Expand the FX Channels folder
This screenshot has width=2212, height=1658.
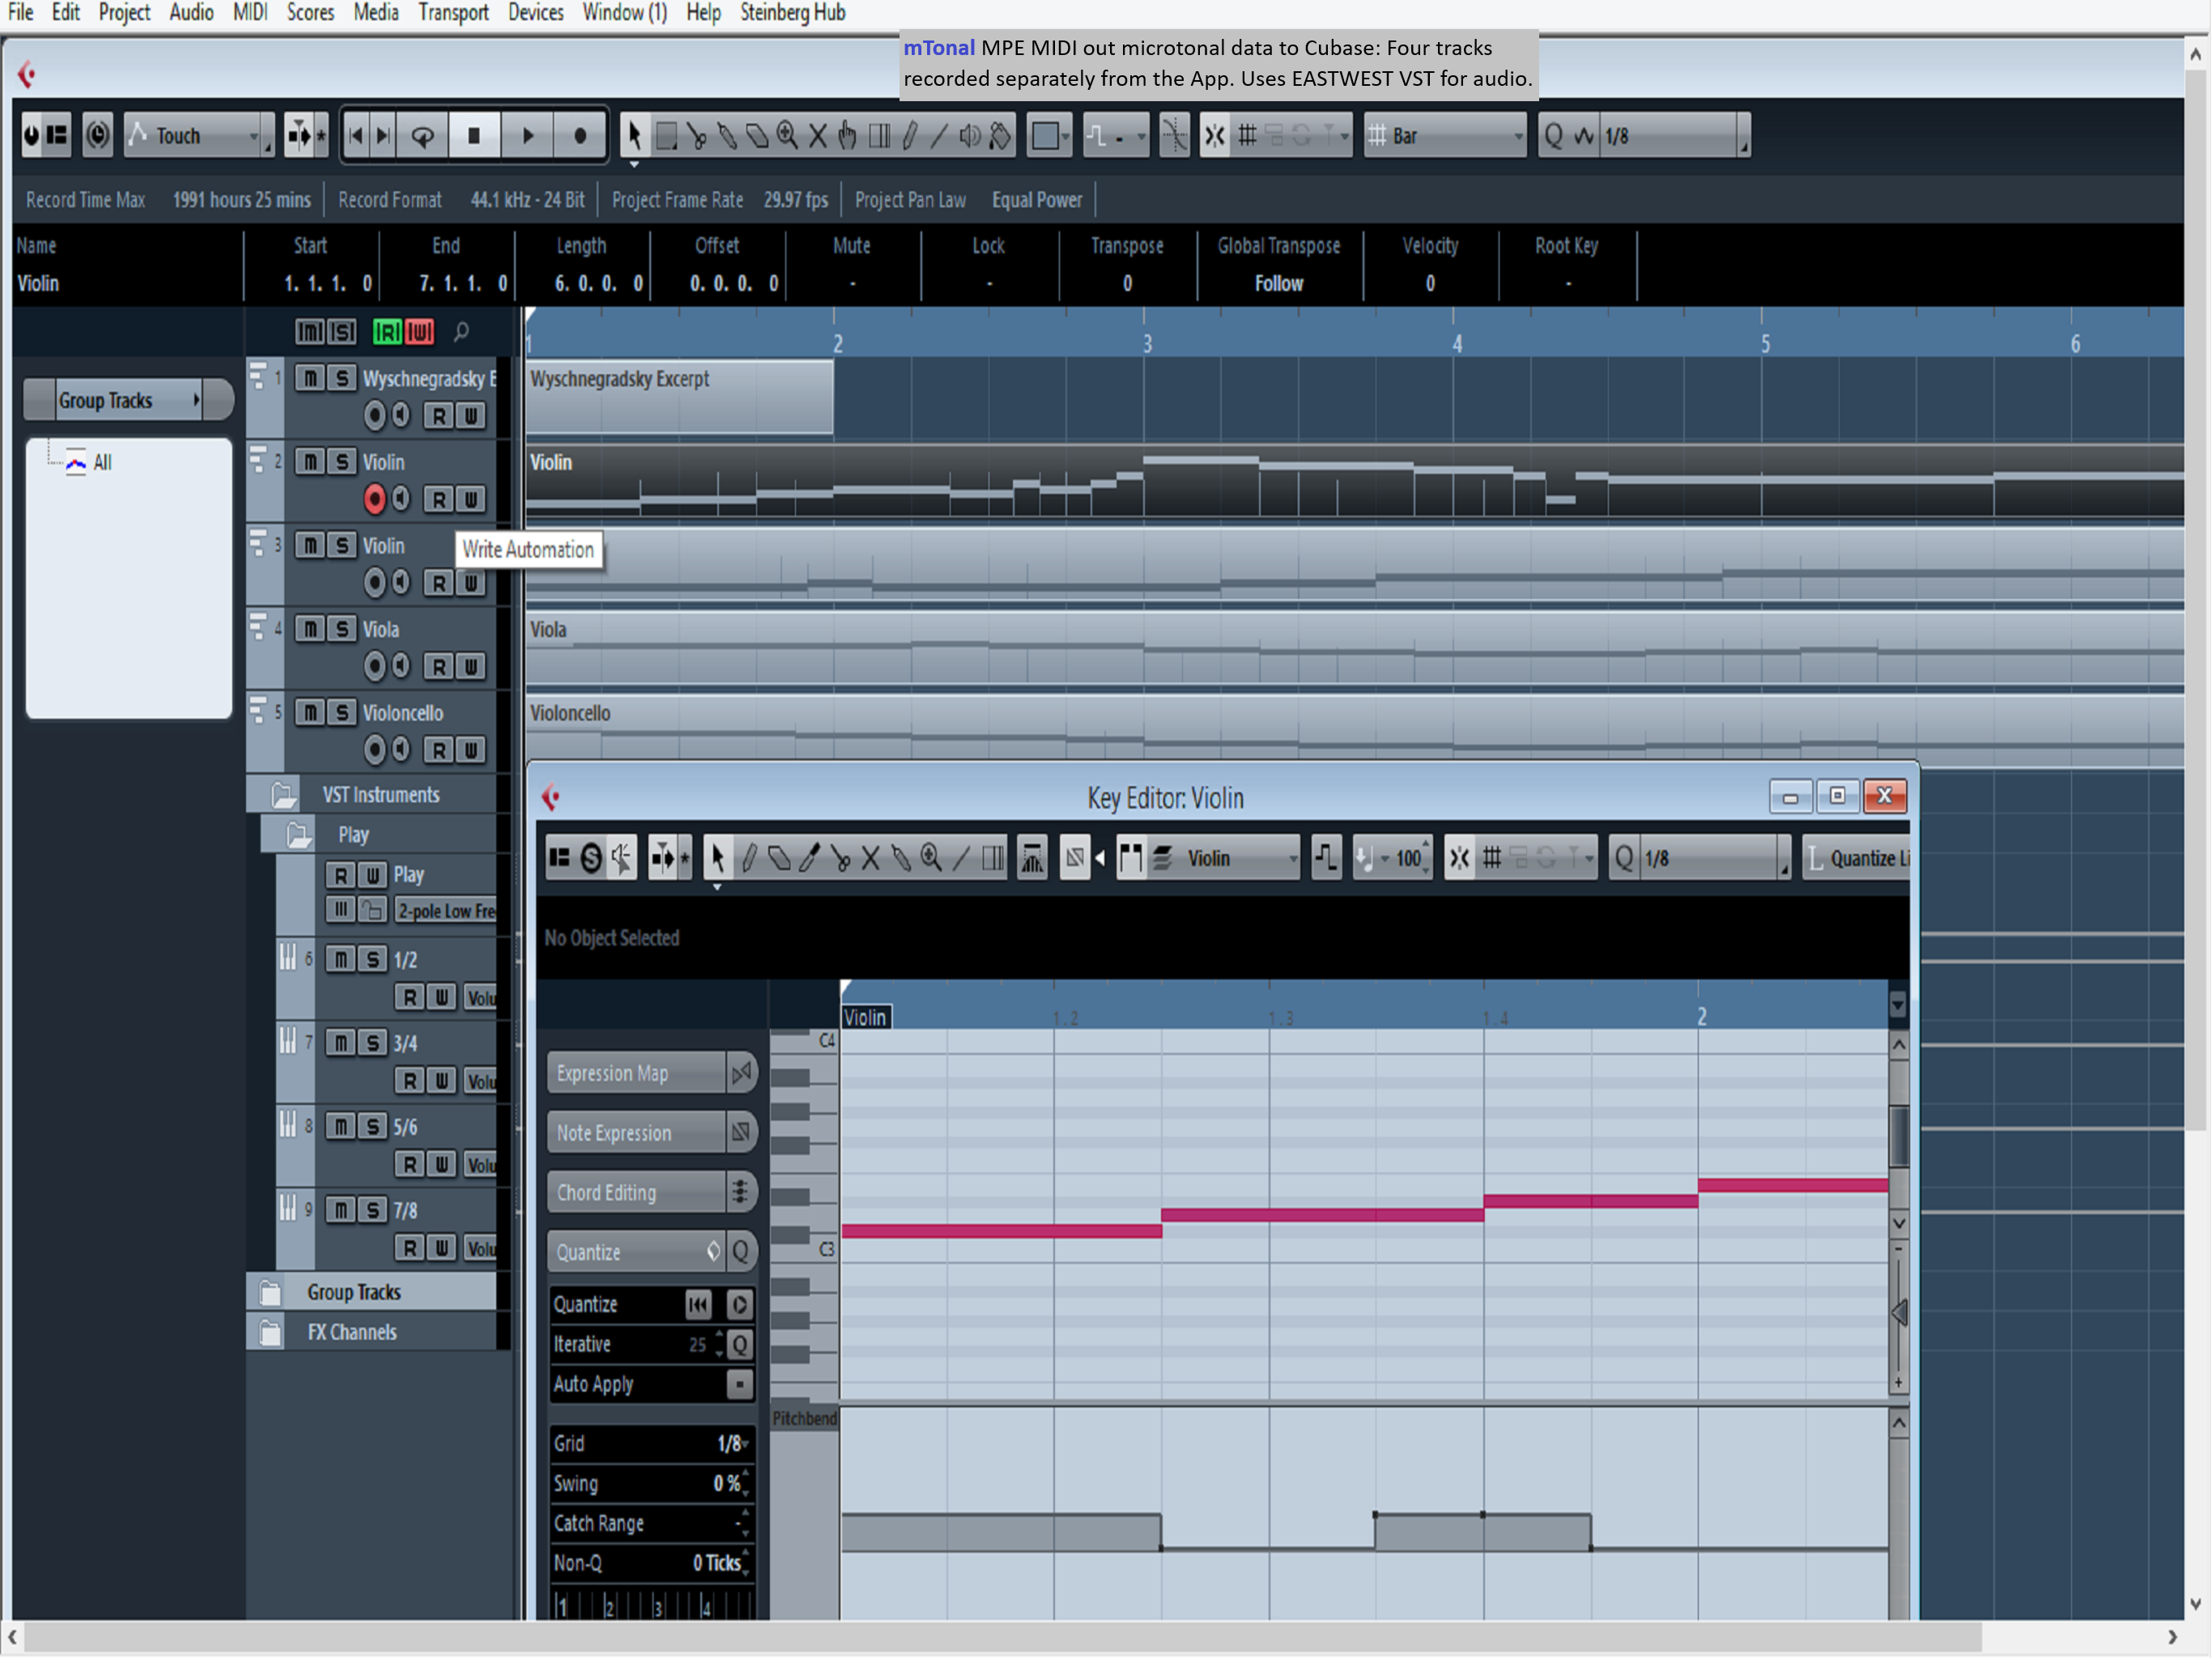[270, 1333]
